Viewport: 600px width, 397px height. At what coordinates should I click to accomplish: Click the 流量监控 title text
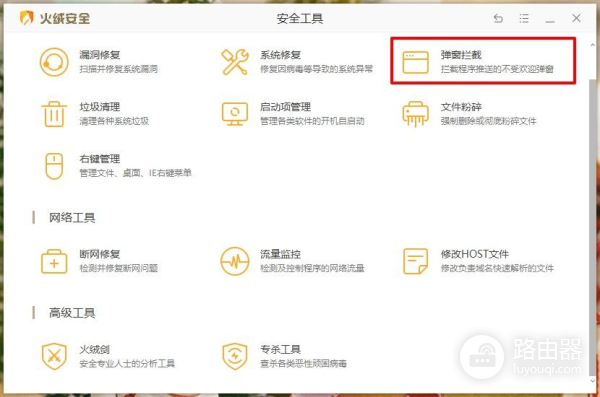pyautogui.click(x=280, y=254)
